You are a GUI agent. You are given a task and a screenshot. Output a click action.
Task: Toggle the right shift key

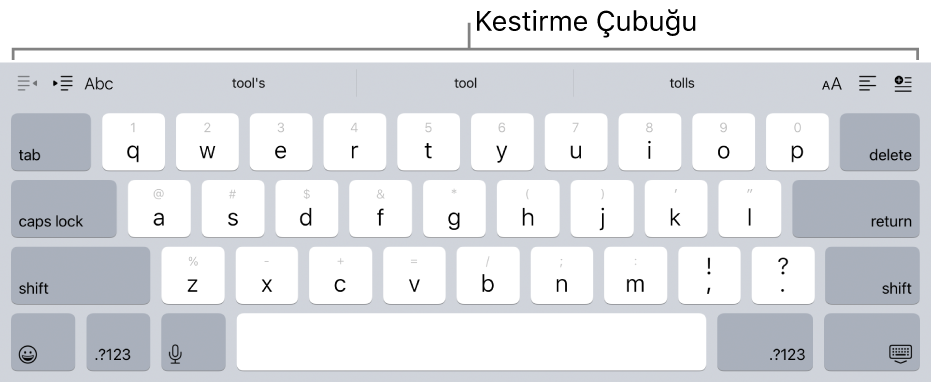(x=873, y=276)
